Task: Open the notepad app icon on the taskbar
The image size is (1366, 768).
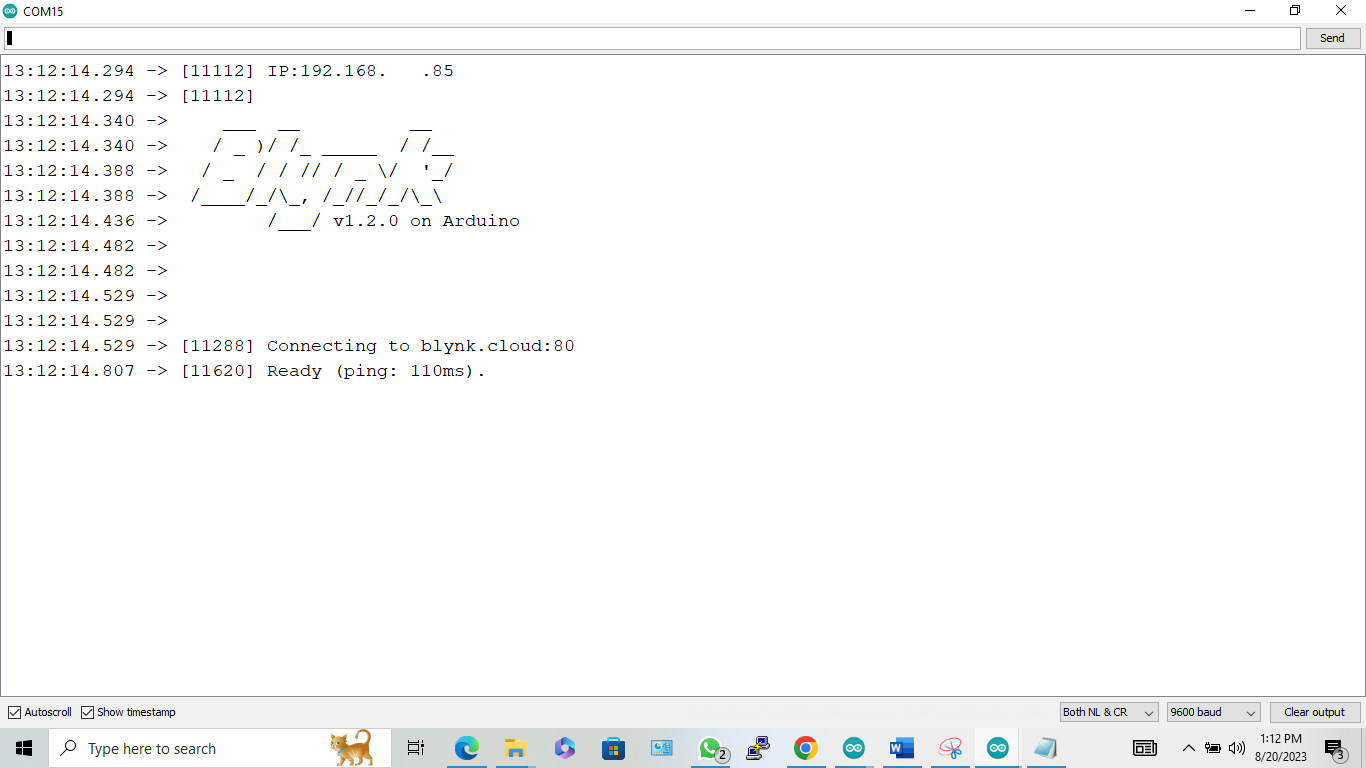Action: pyautogui.click(x=1045, y=748)
